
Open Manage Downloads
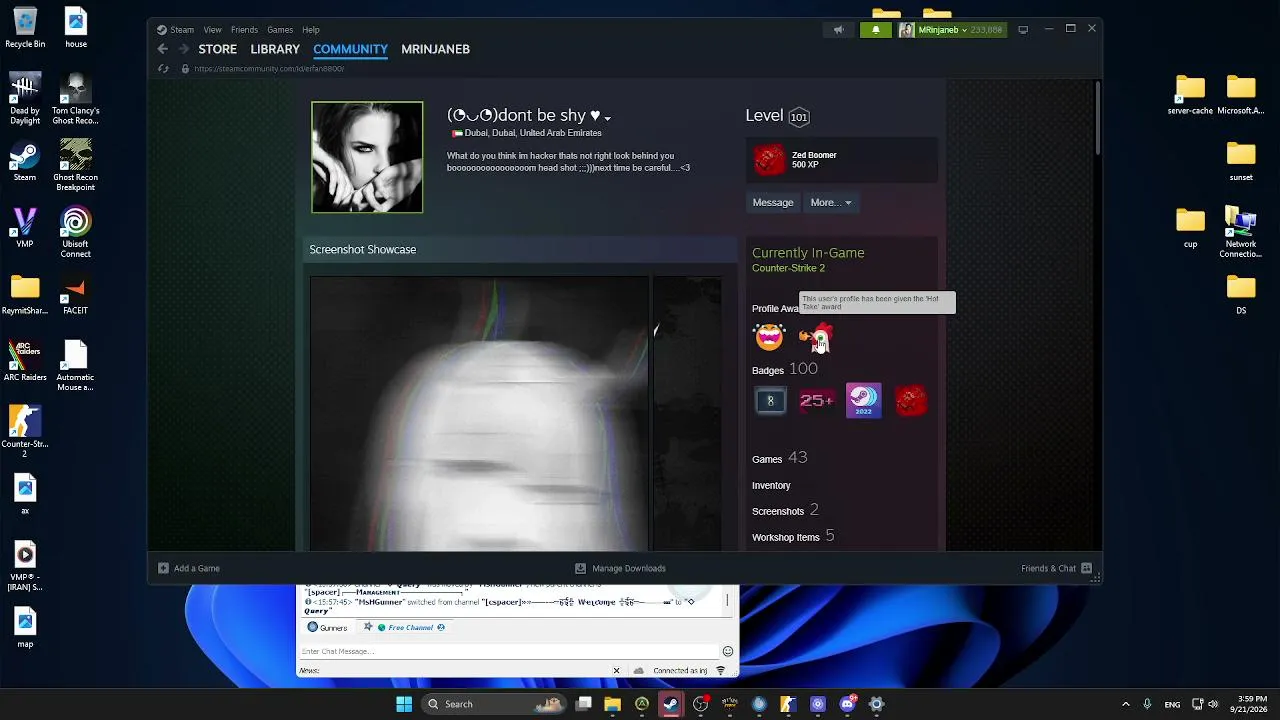[620, 568]
